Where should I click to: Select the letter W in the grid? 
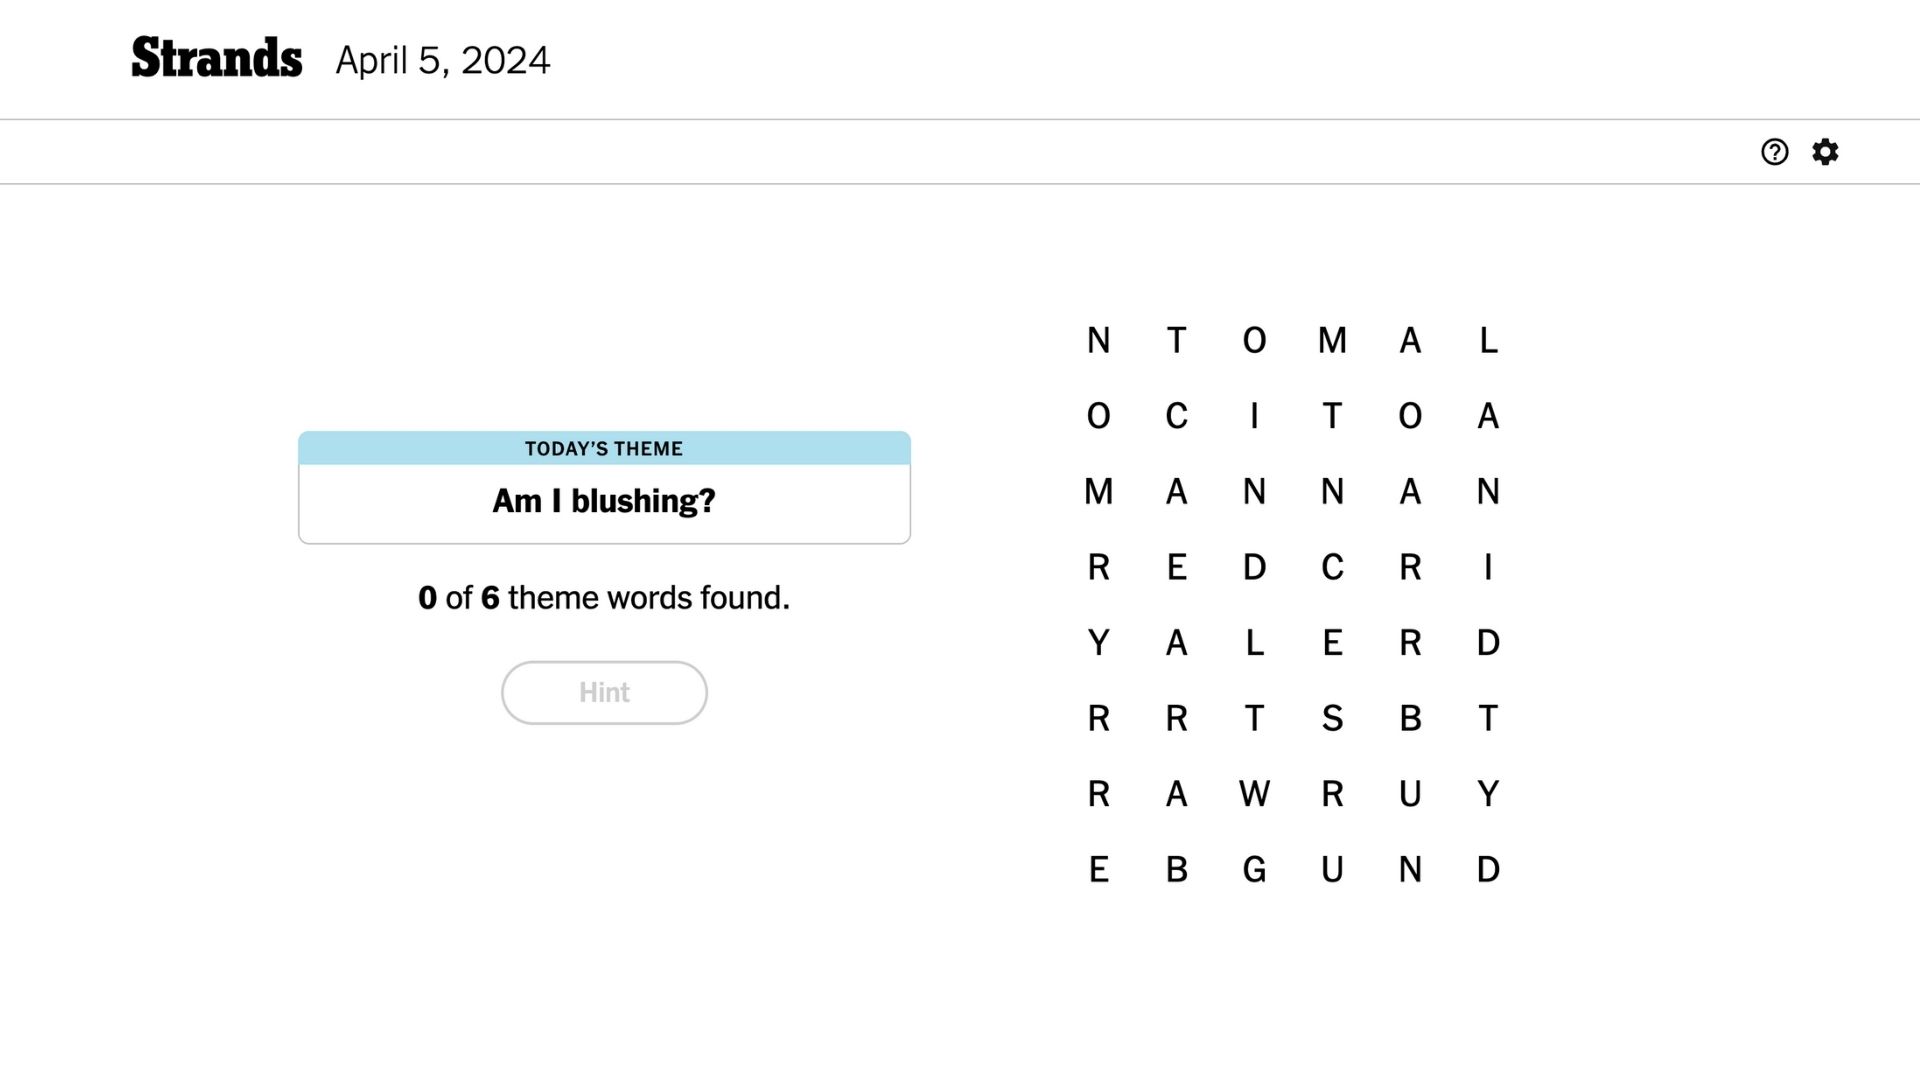click(x=1254, y=794)
